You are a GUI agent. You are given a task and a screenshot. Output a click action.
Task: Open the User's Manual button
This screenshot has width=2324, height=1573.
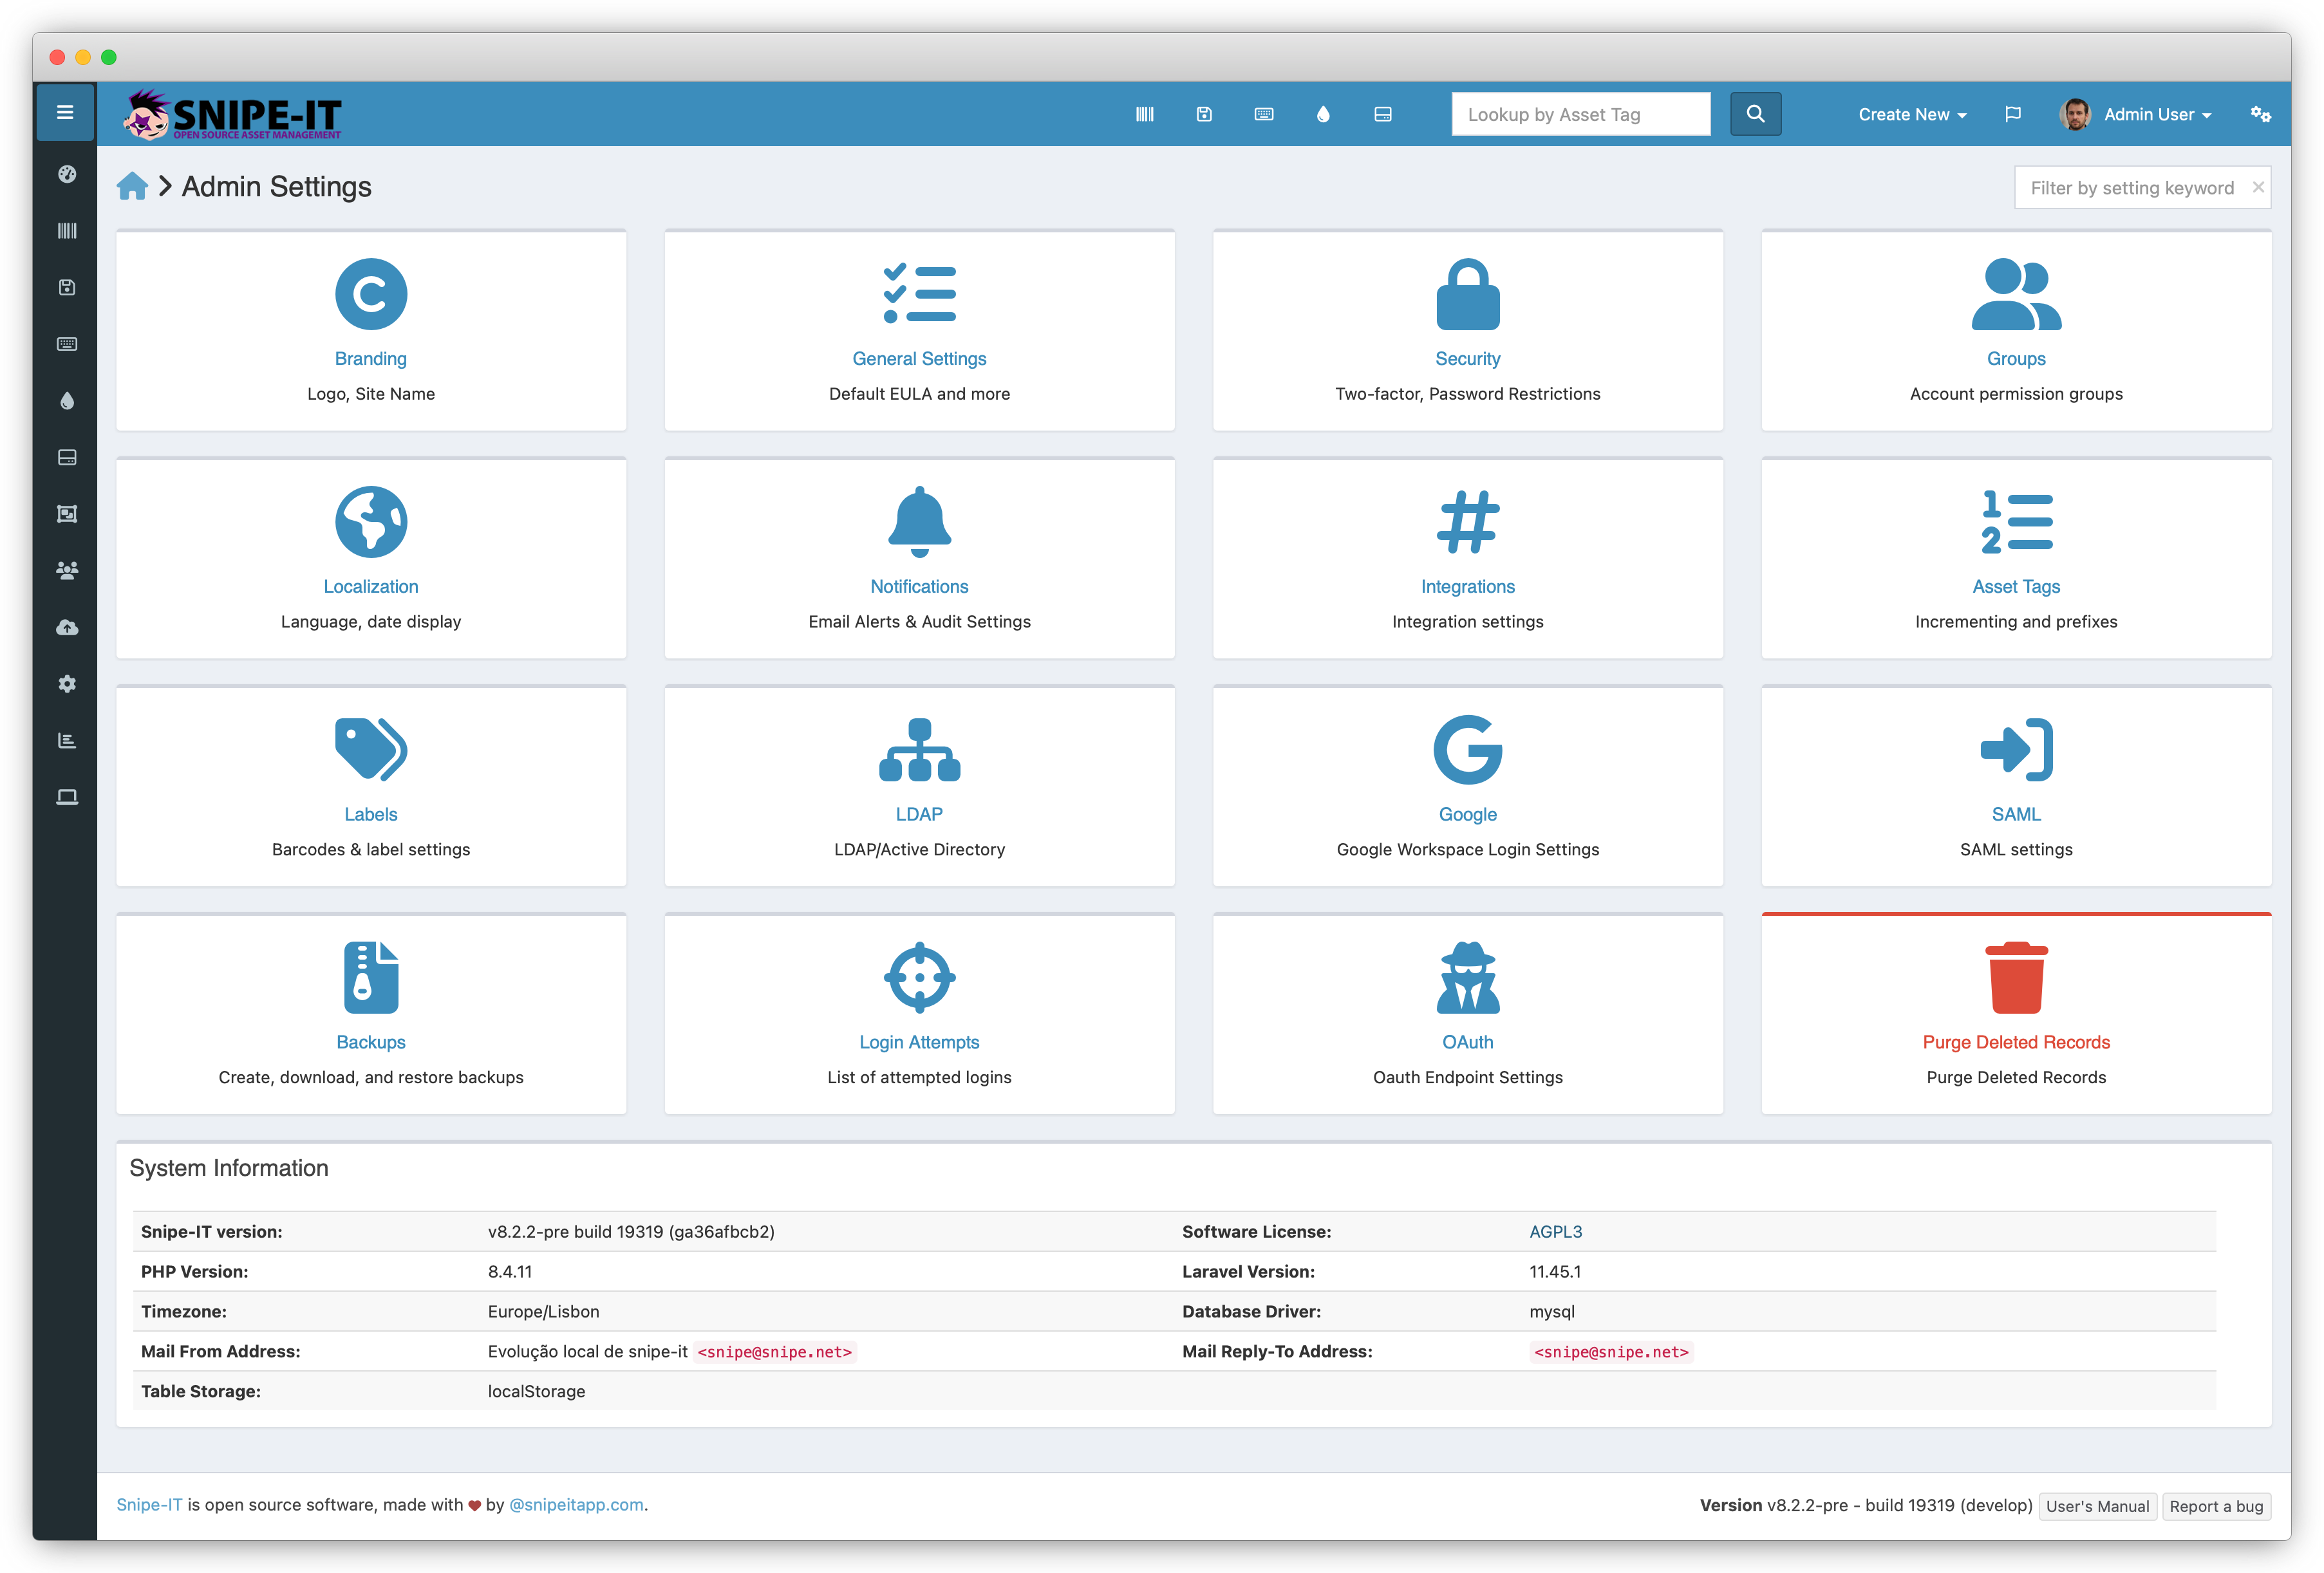[2097, 1506]
